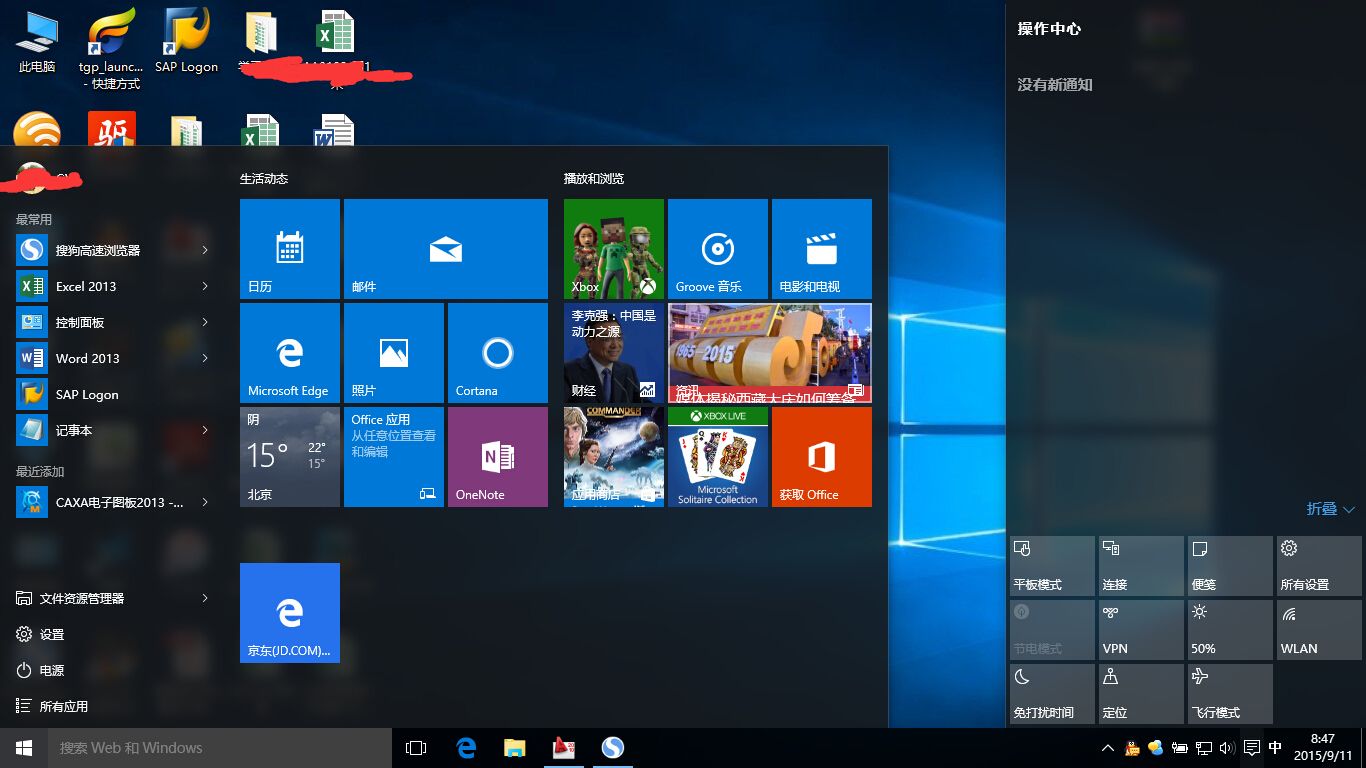Open the 照片 photos tile

coord(394,353)
